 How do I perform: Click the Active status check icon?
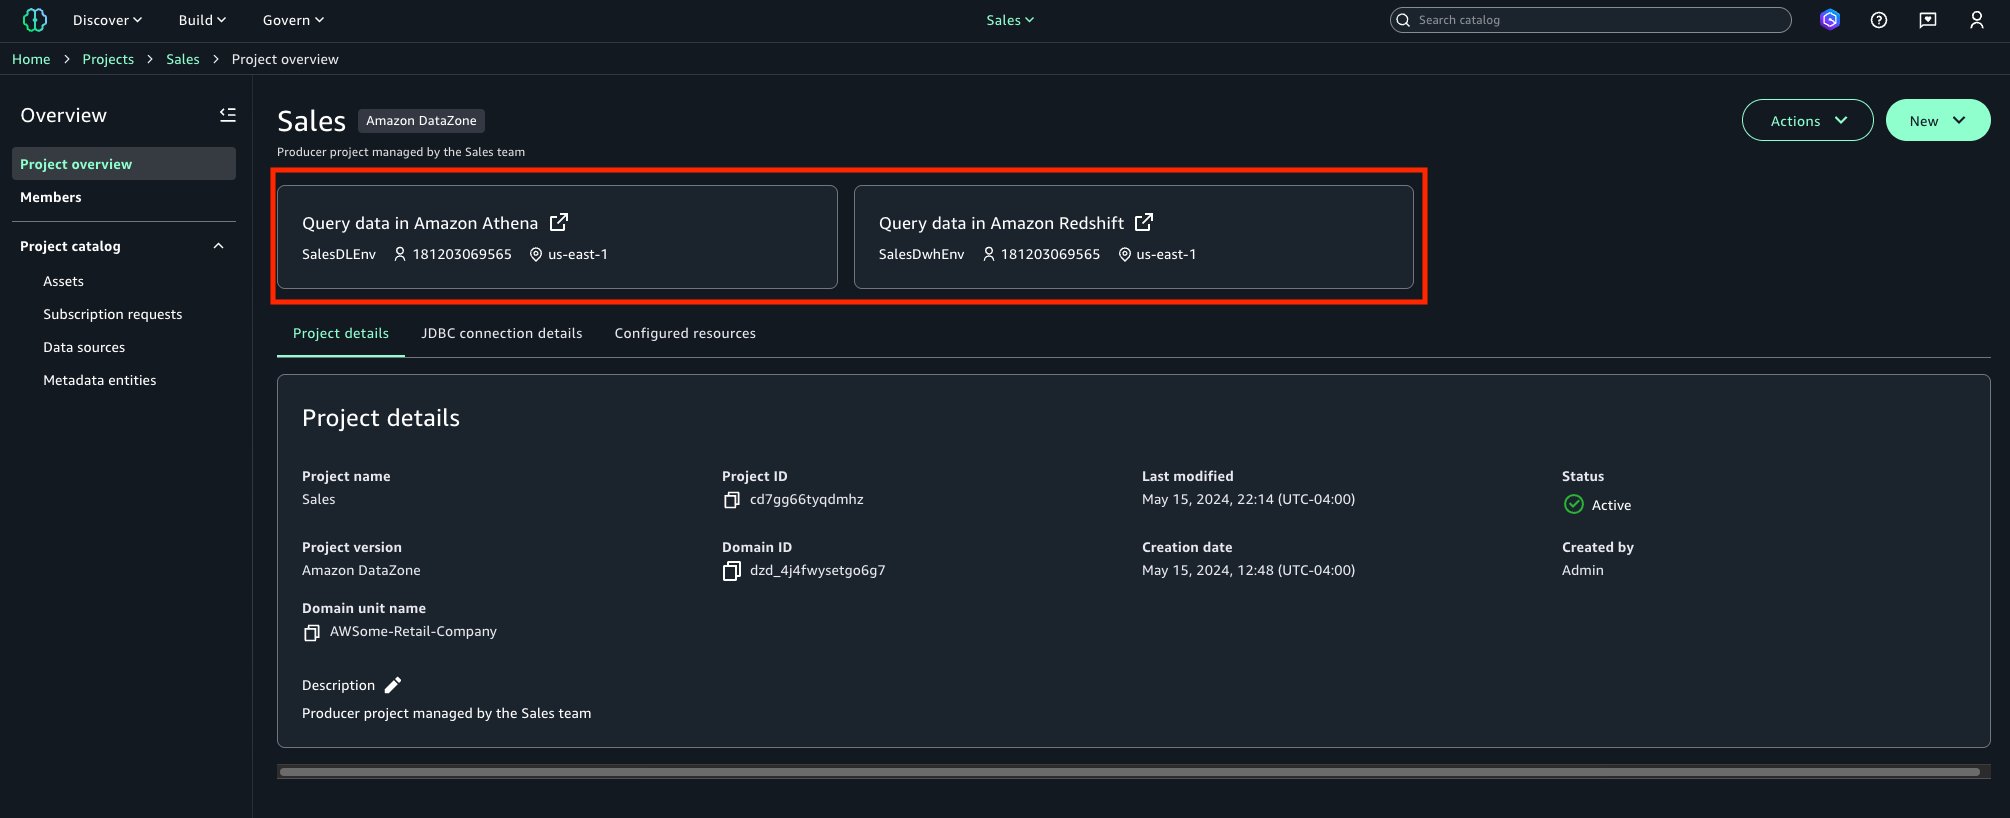1573,505
